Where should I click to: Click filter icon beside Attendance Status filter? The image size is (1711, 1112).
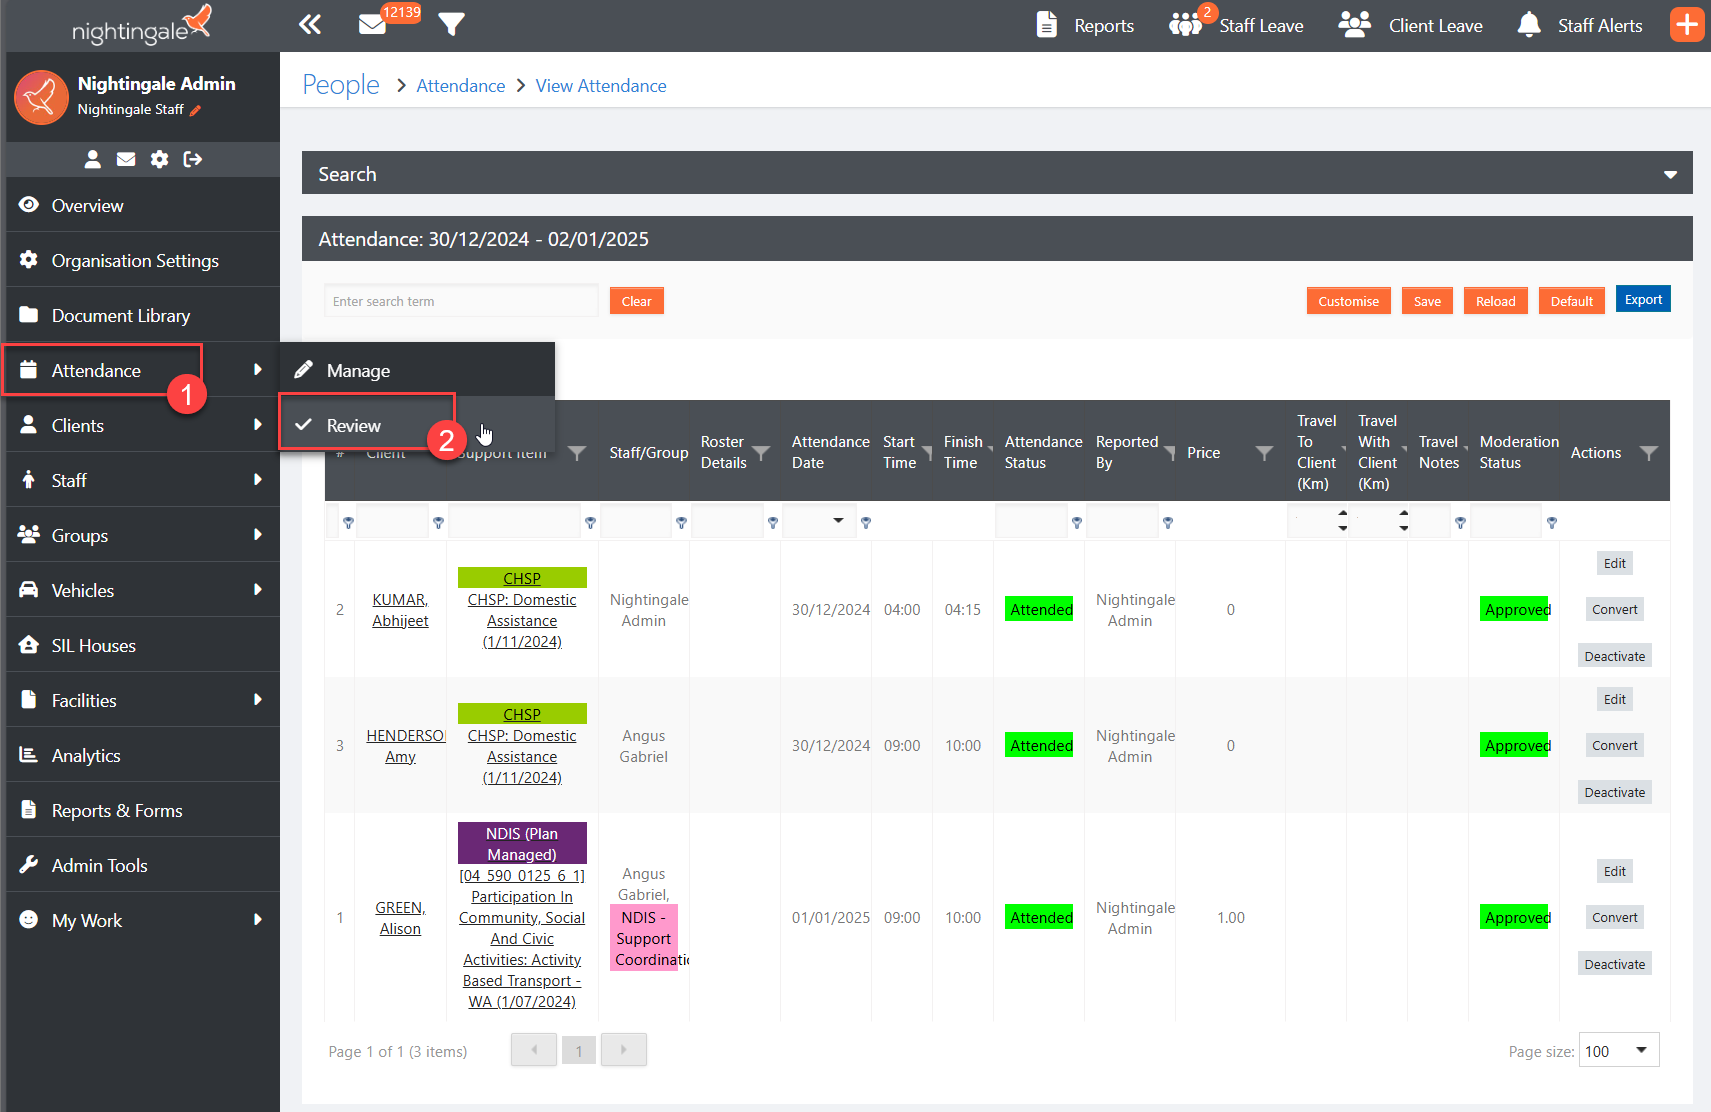1077,522
